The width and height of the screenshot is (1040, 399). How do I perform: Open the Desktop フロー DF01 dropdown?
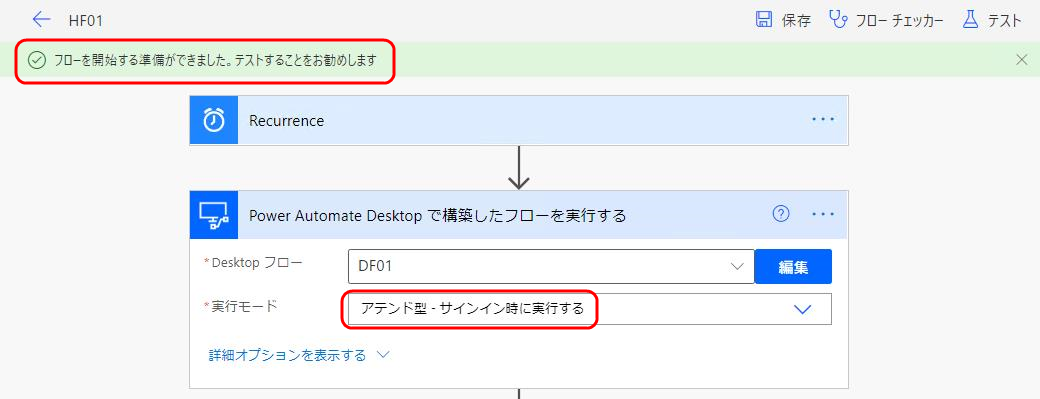tap(551, 266)
